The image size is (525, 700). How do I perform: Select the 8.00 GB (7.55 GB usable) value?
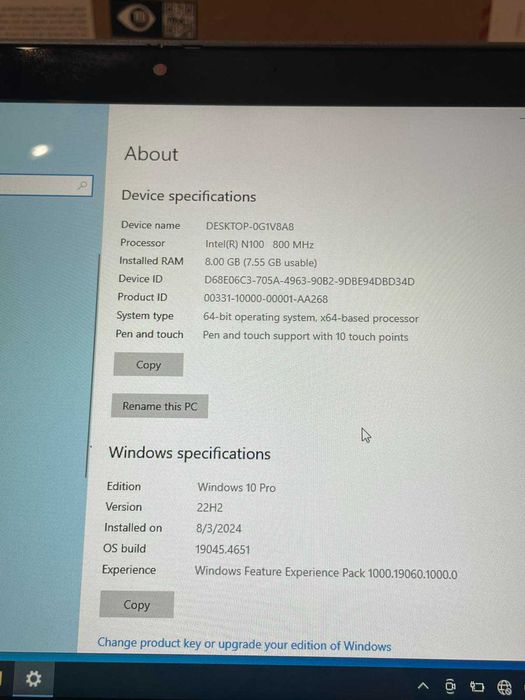(261, 262)
